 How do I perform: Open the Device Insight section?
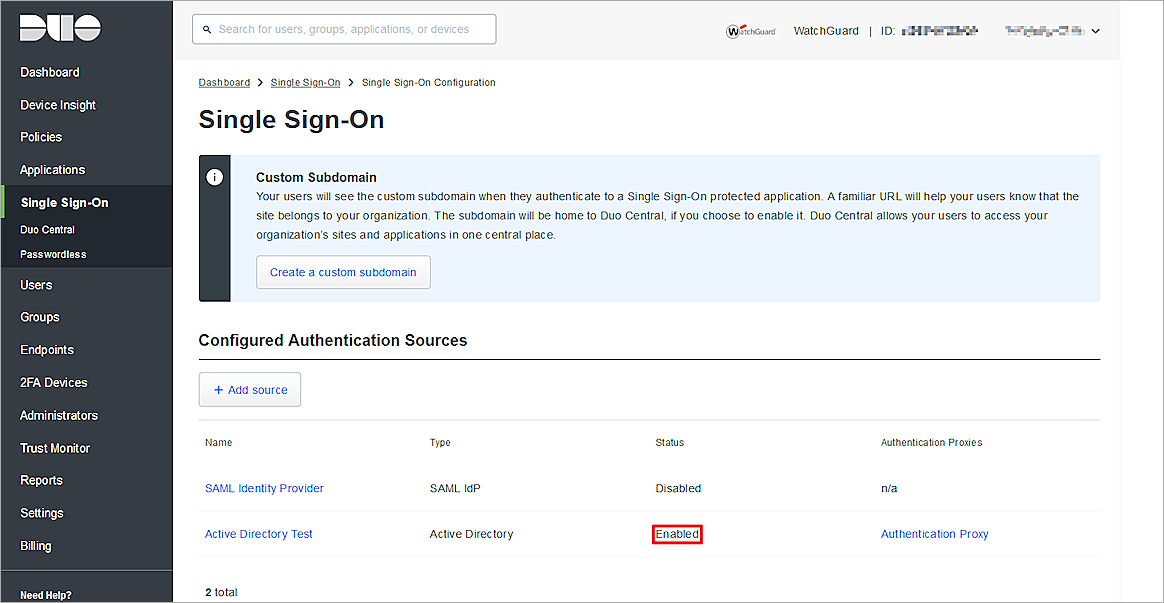(57, 104)
